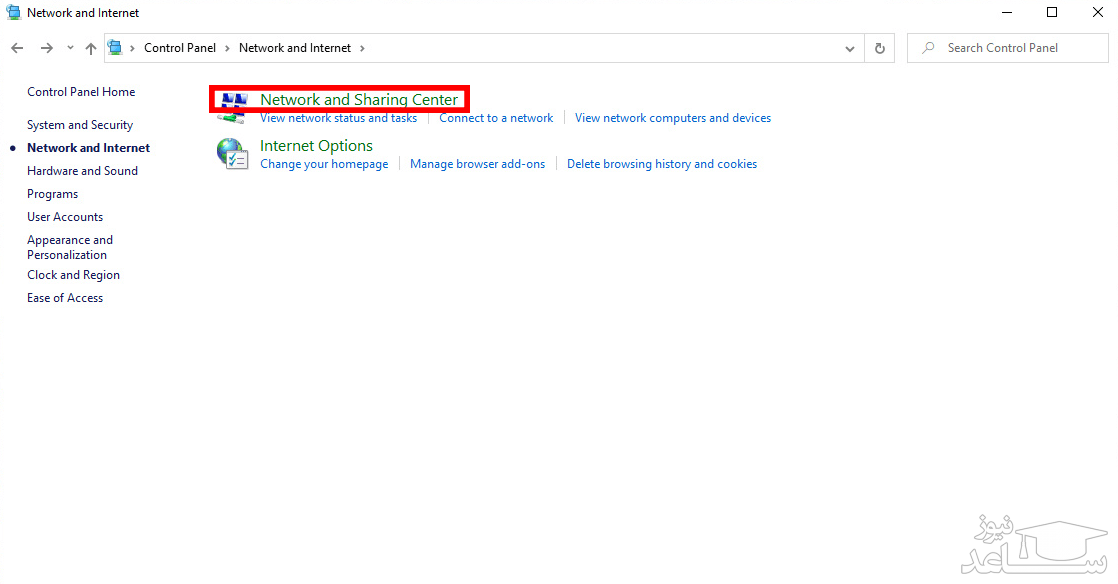Select Connect to a network link
1118x584 pixels.
coord(496,118)
